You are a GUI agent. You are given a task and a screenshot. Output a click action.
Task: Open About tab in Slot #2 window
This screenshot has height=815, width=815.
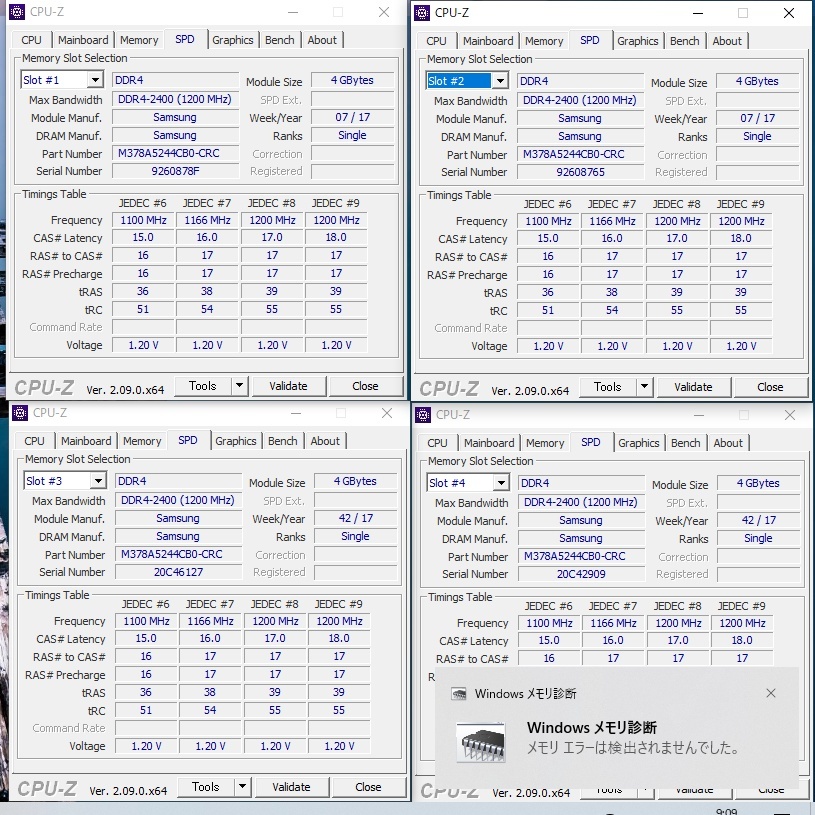(727, 41)
